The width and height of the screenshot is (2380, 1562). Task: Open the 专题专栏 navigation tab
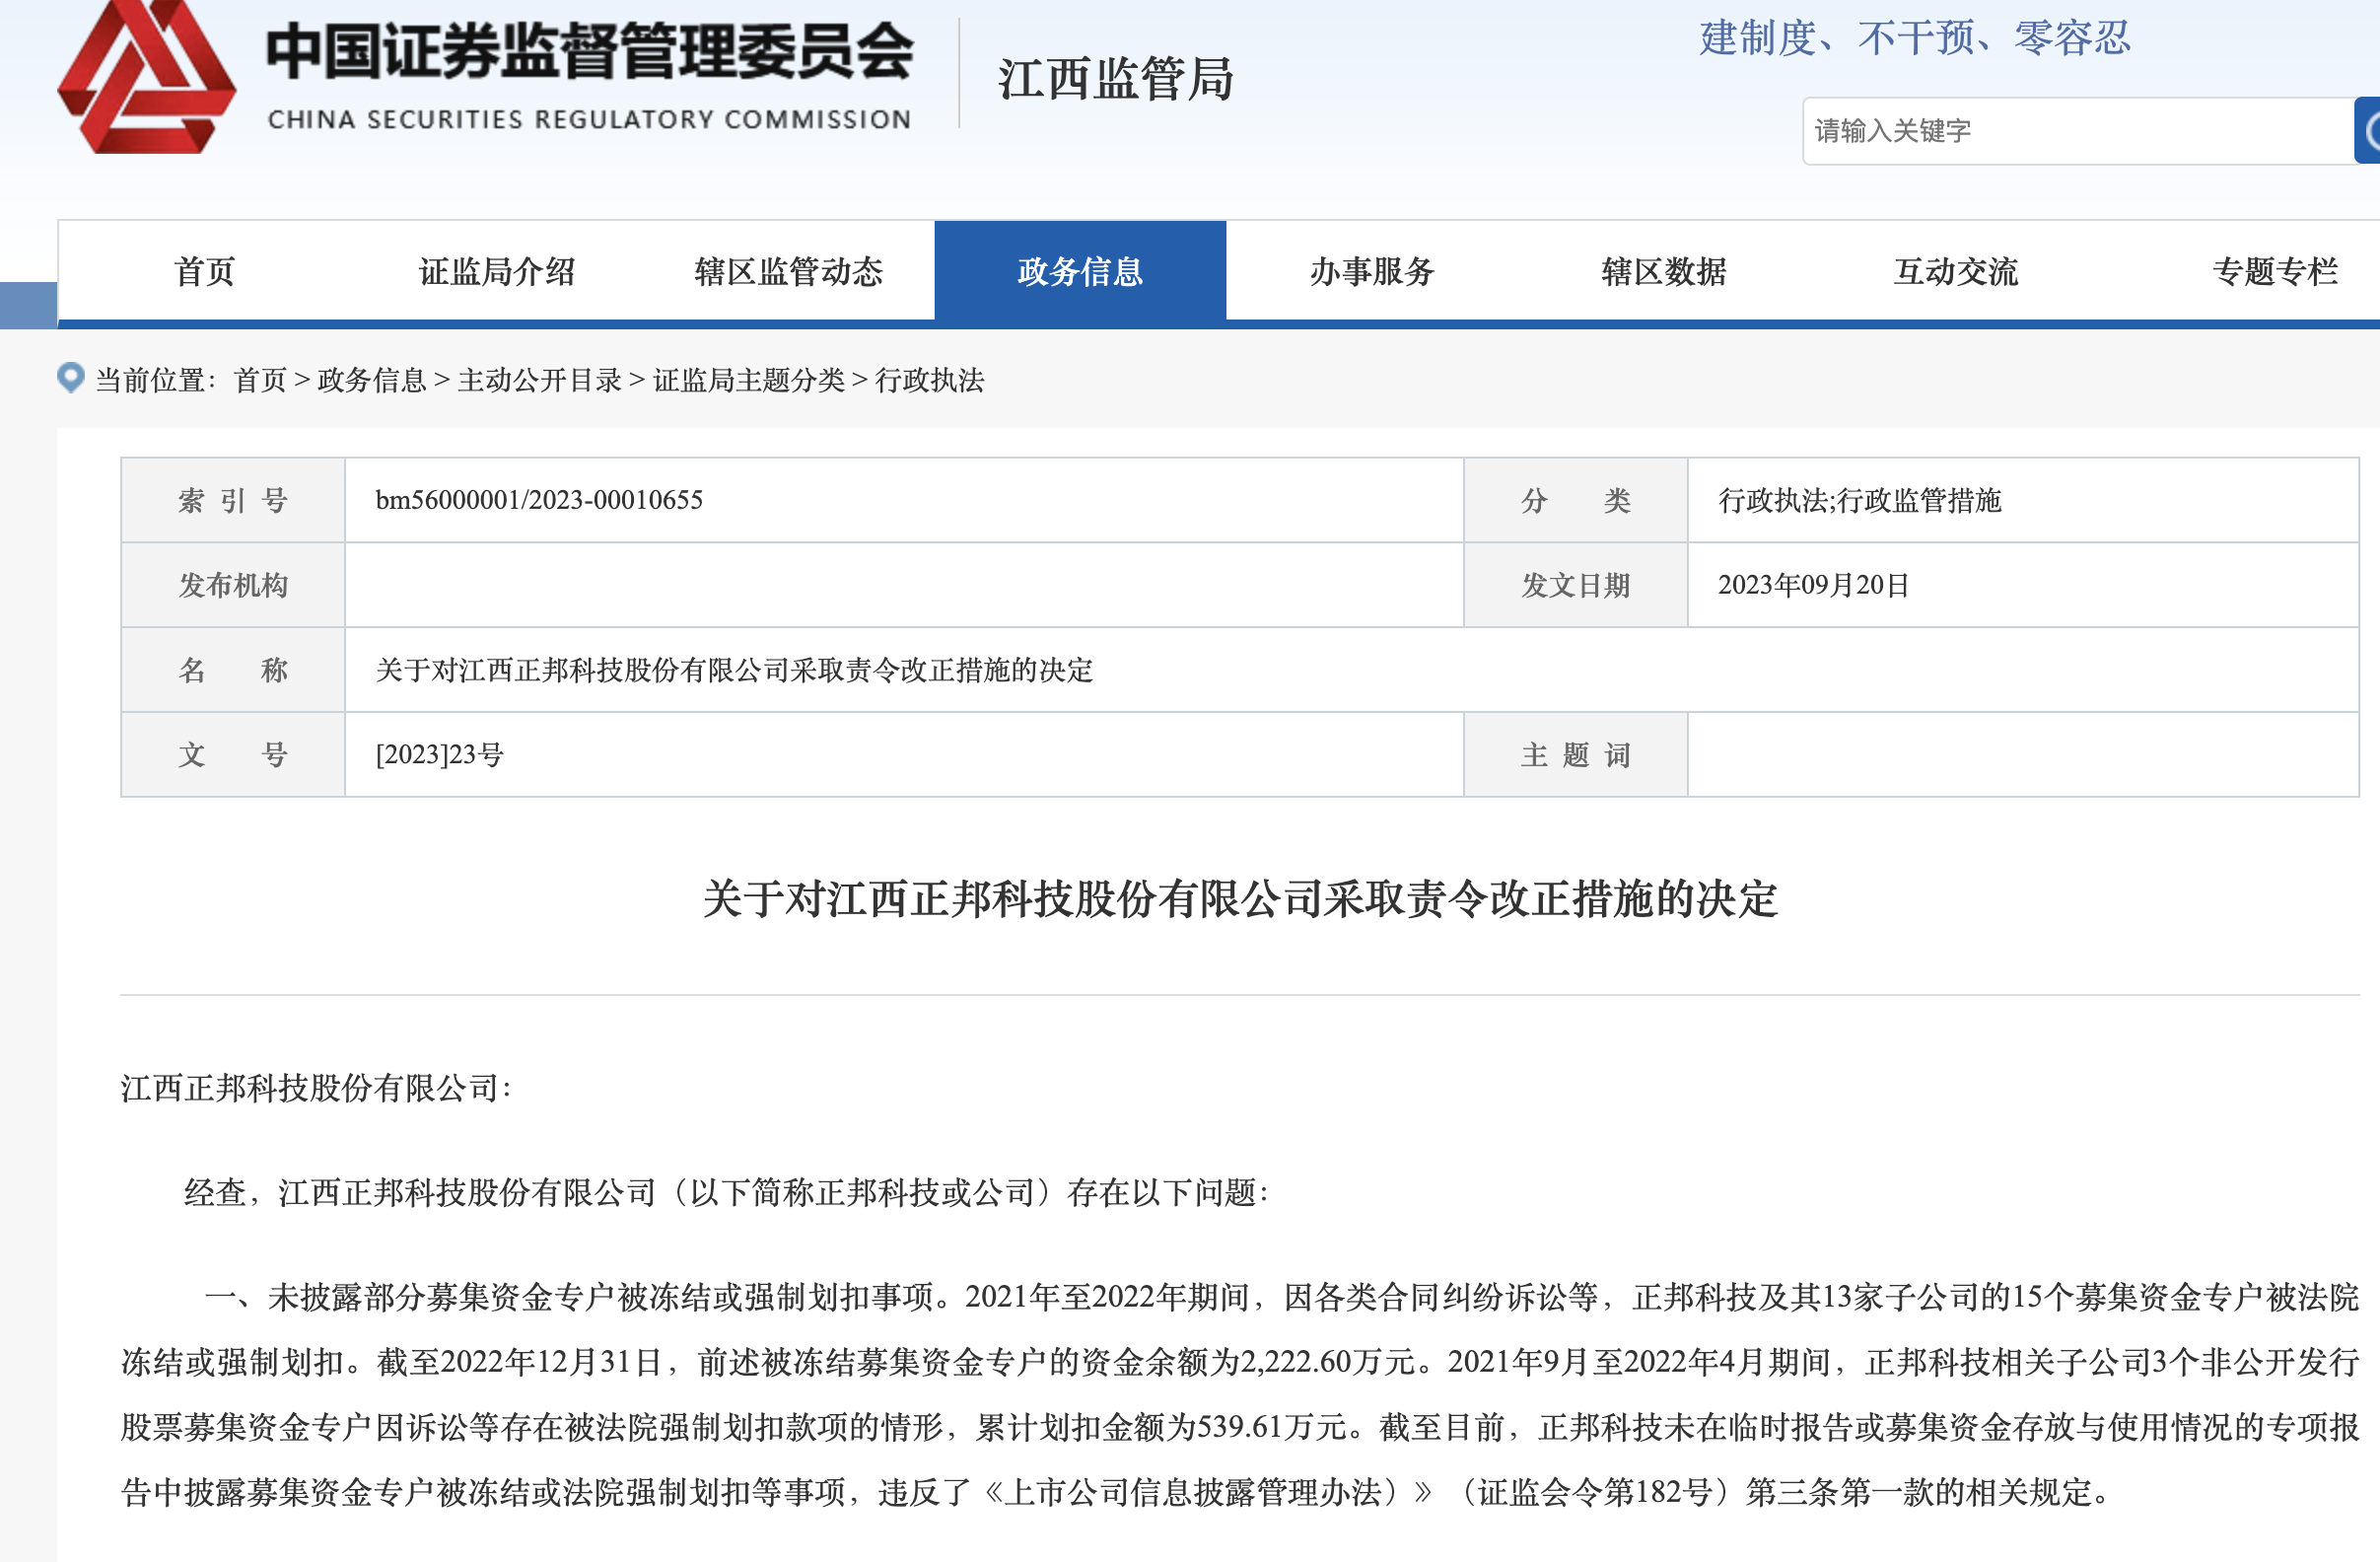pyautogui.click(x=2274, y=272)
